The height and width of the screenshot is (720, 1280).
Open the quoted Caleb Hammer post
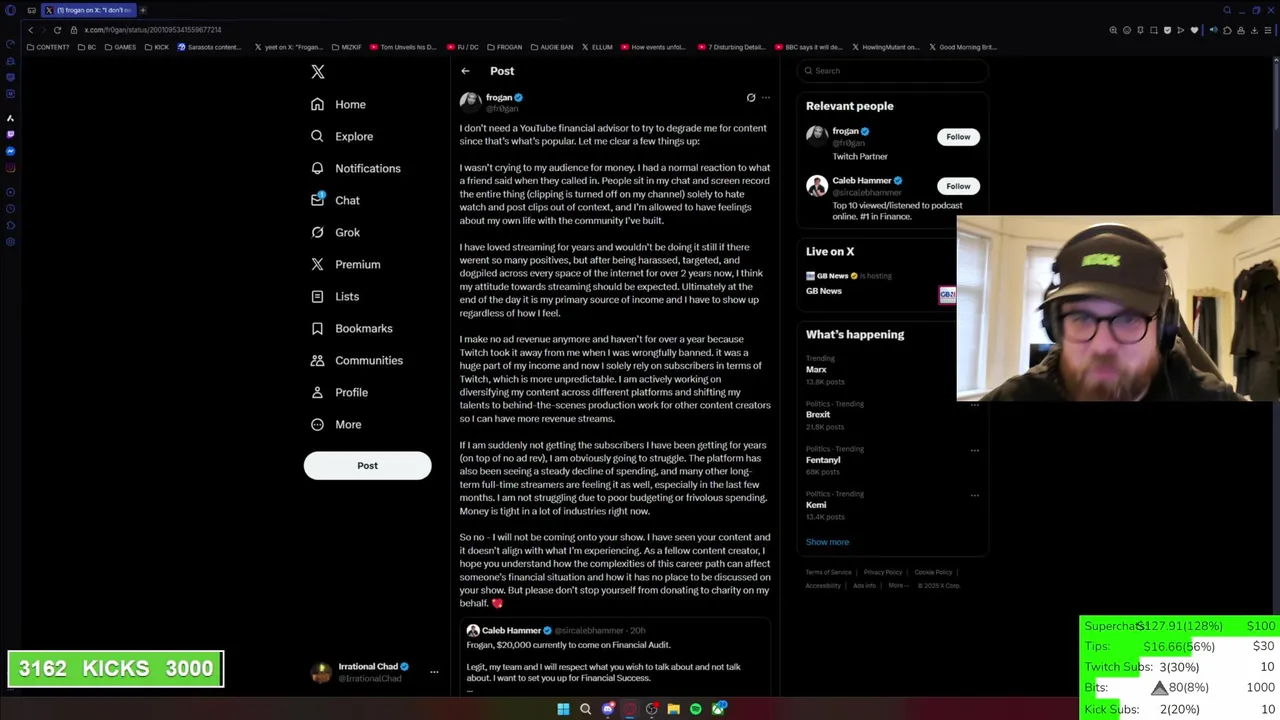click(615, 657)
